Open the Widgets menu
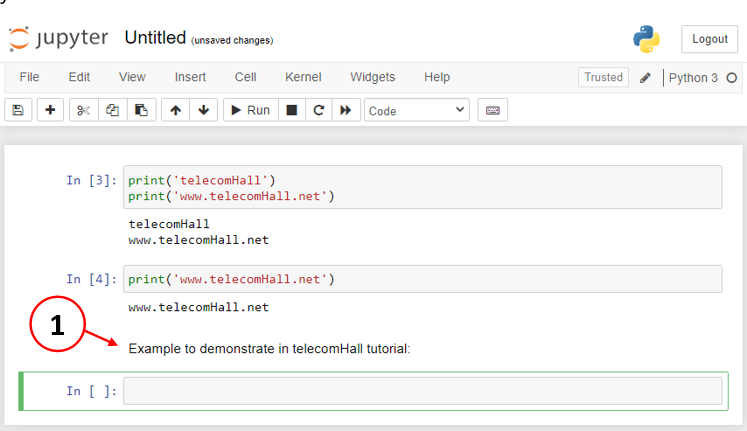This screenshot has width=747, height=431. pyautogui.click(x=373, y=77)
